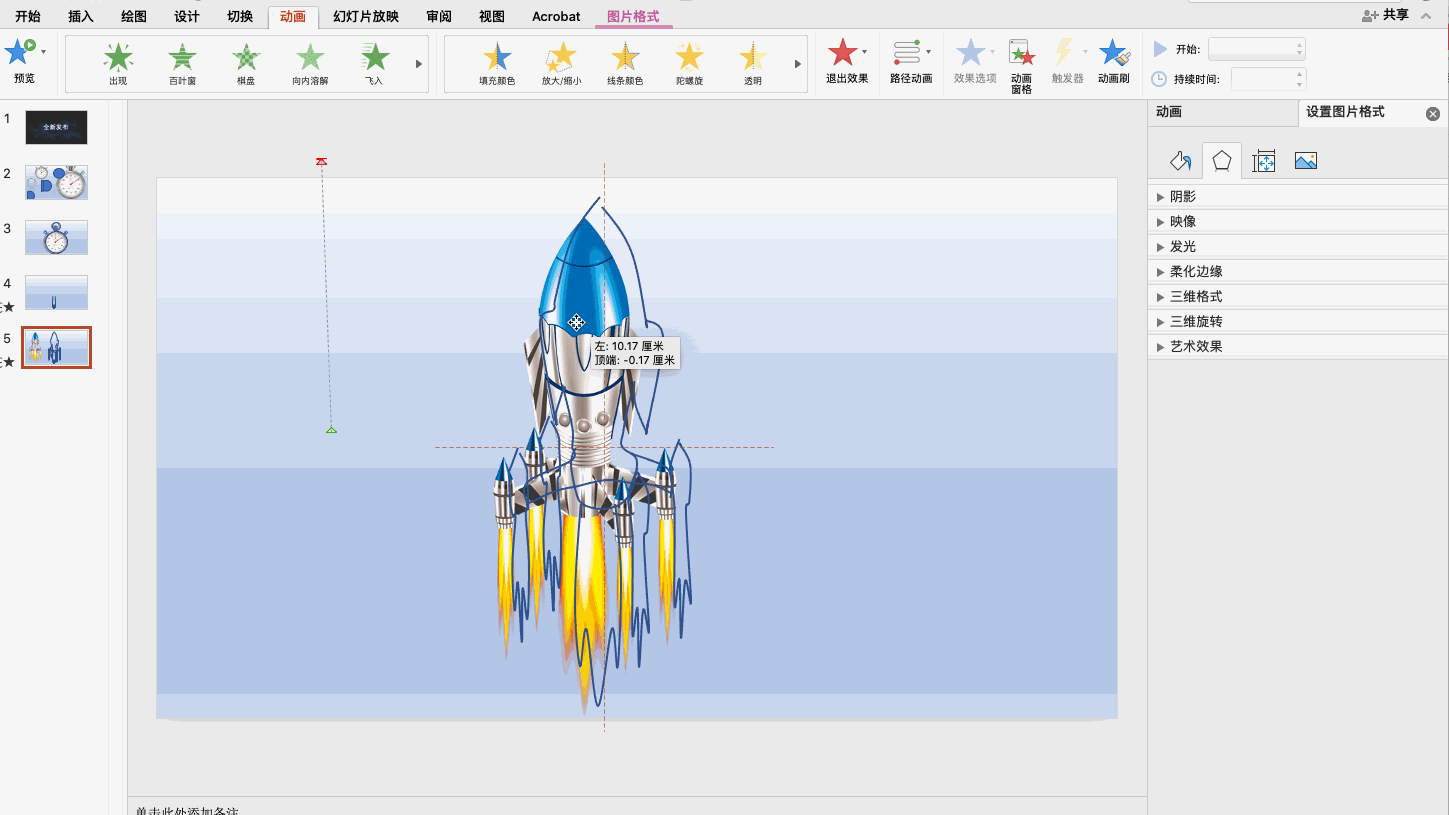Open the 预览 dropdown arrow
This screenshot has width=1449, height=815.
tap(43, 51)
